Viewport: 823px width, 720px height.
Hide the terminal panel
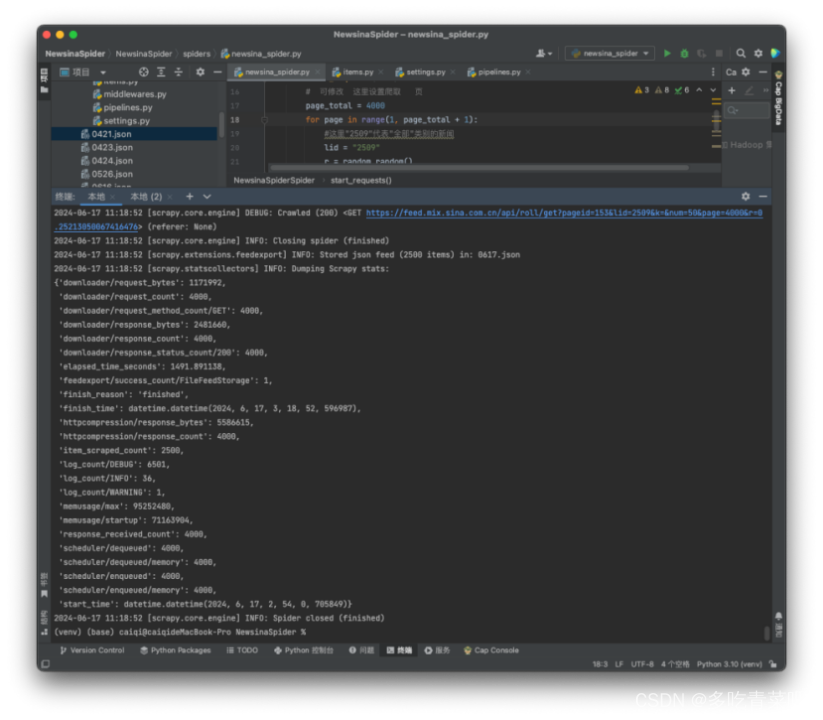(x=763, y=196)
